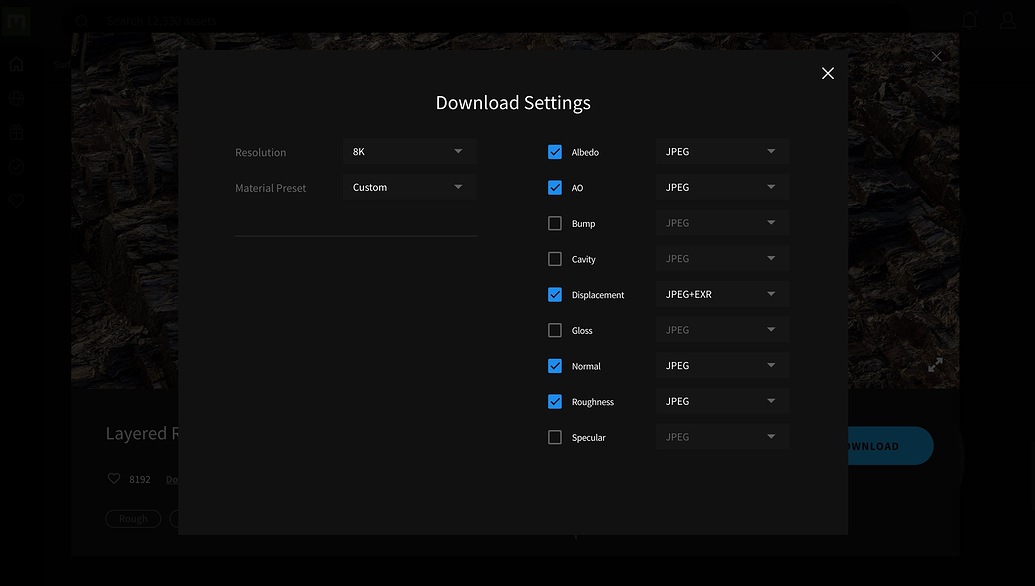Open the Bump format dropdown
The image size is (1035, 586).
pyautogui.click(x=722, y=223)
